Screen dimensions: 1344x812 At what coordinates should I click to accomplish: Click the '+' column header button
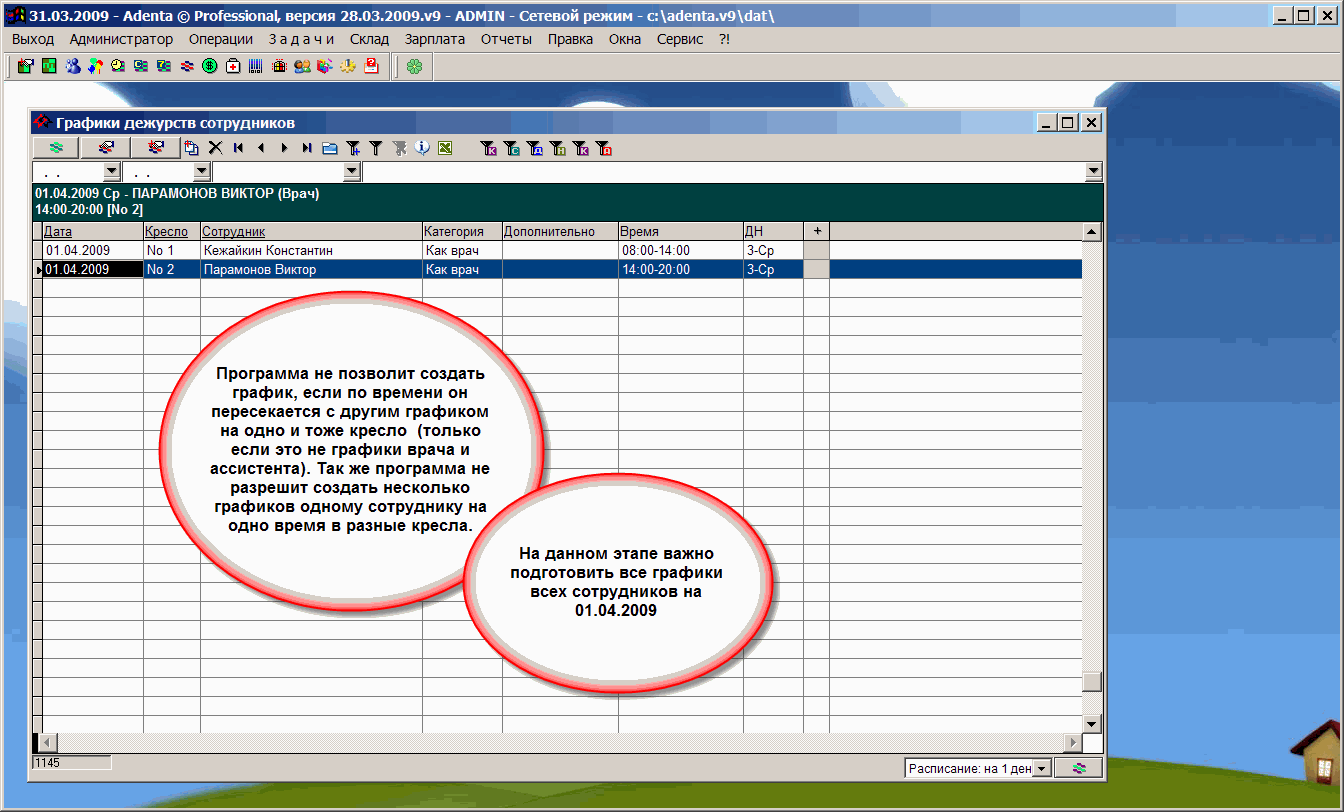click(x=816, y=231)
